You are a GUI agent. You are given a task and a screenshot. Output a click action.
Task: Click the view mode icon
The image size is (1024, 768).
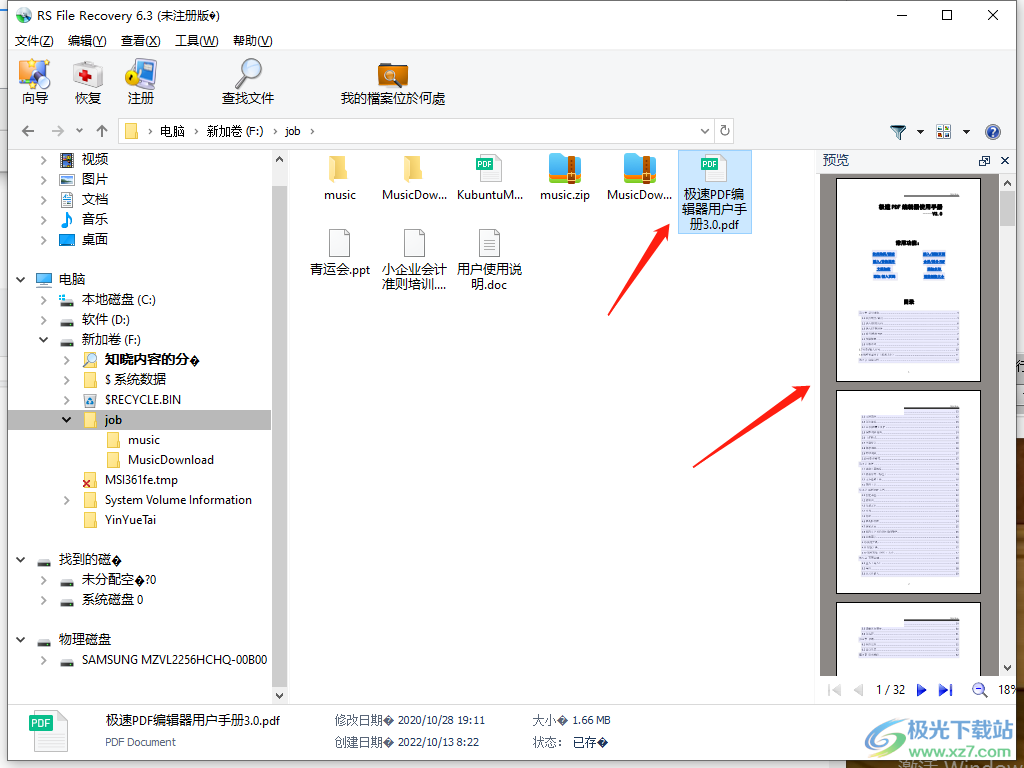pyautogui.click(x=944, y=132)
